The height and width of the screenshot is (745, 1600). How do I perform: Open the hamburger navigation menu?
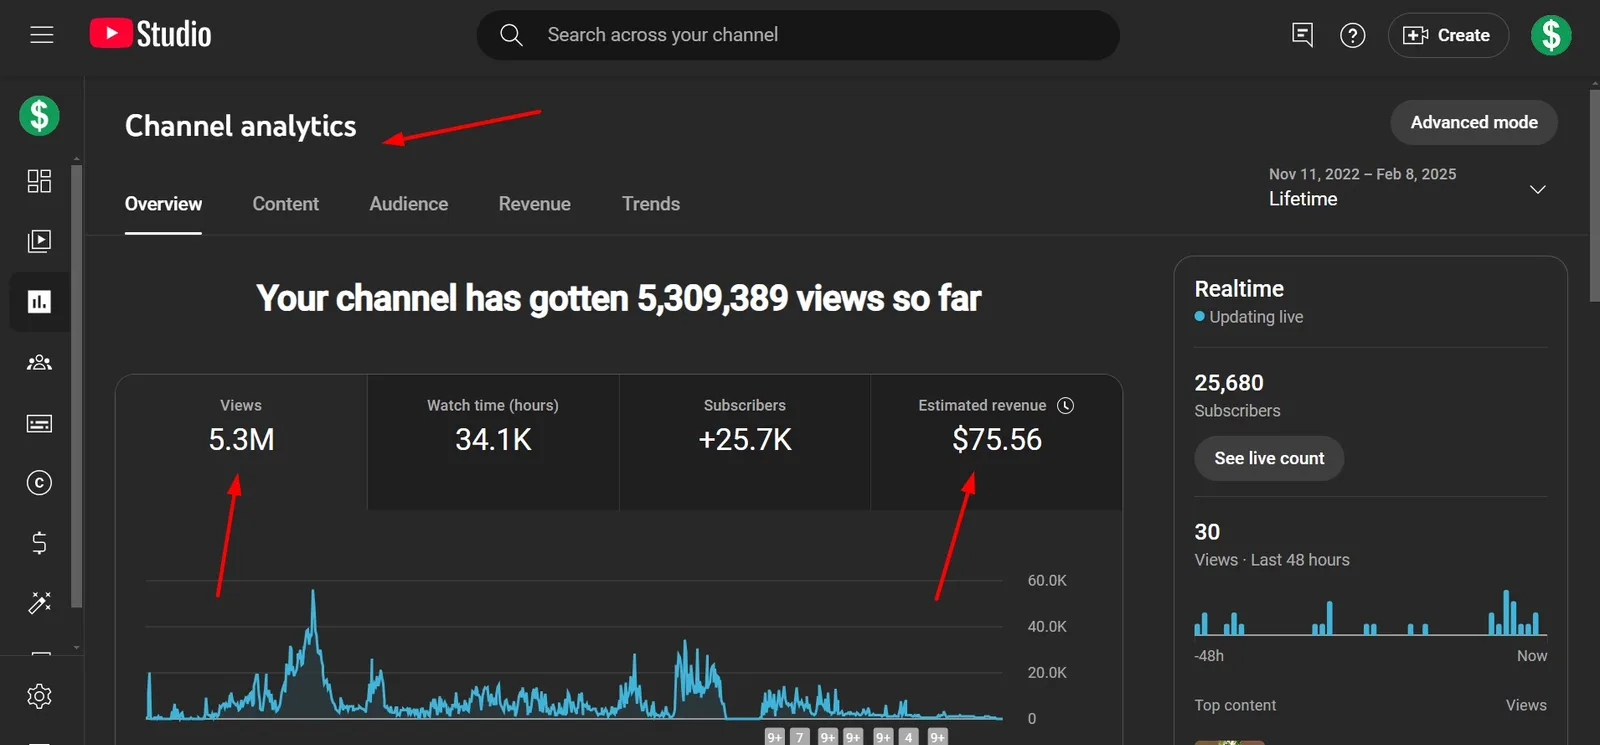click(x=41, y=35)
